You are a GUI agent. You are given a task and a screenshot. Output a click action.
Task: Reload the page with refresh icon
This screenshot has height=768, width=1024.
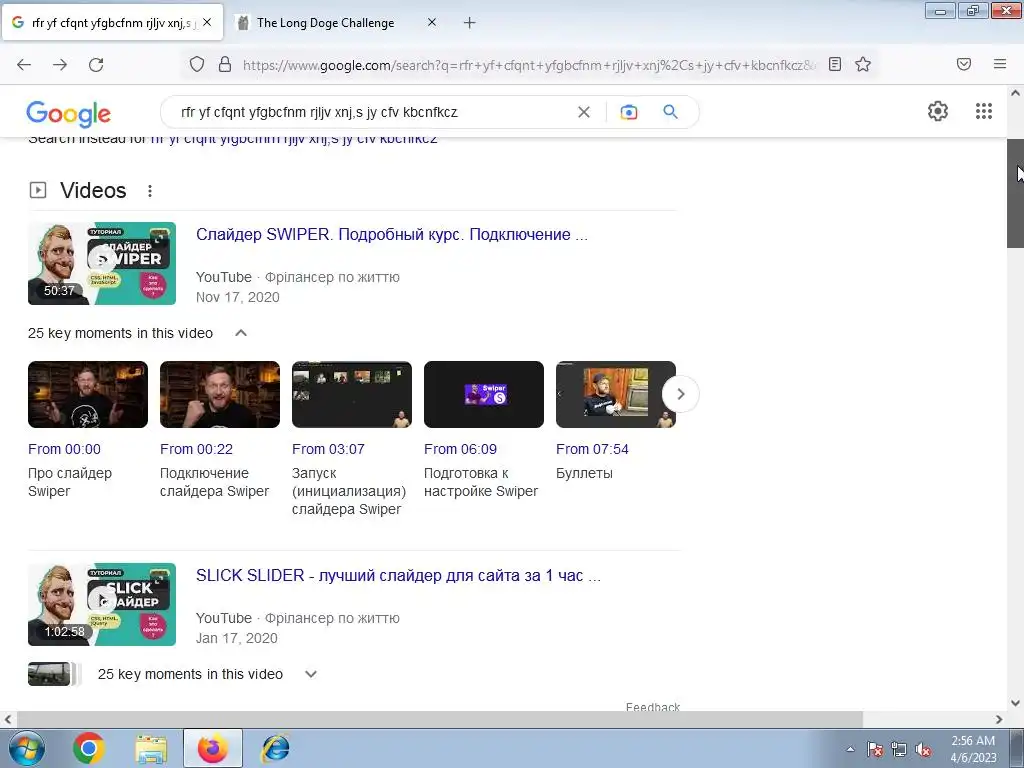pyautogui.click(x=96, y=64)
